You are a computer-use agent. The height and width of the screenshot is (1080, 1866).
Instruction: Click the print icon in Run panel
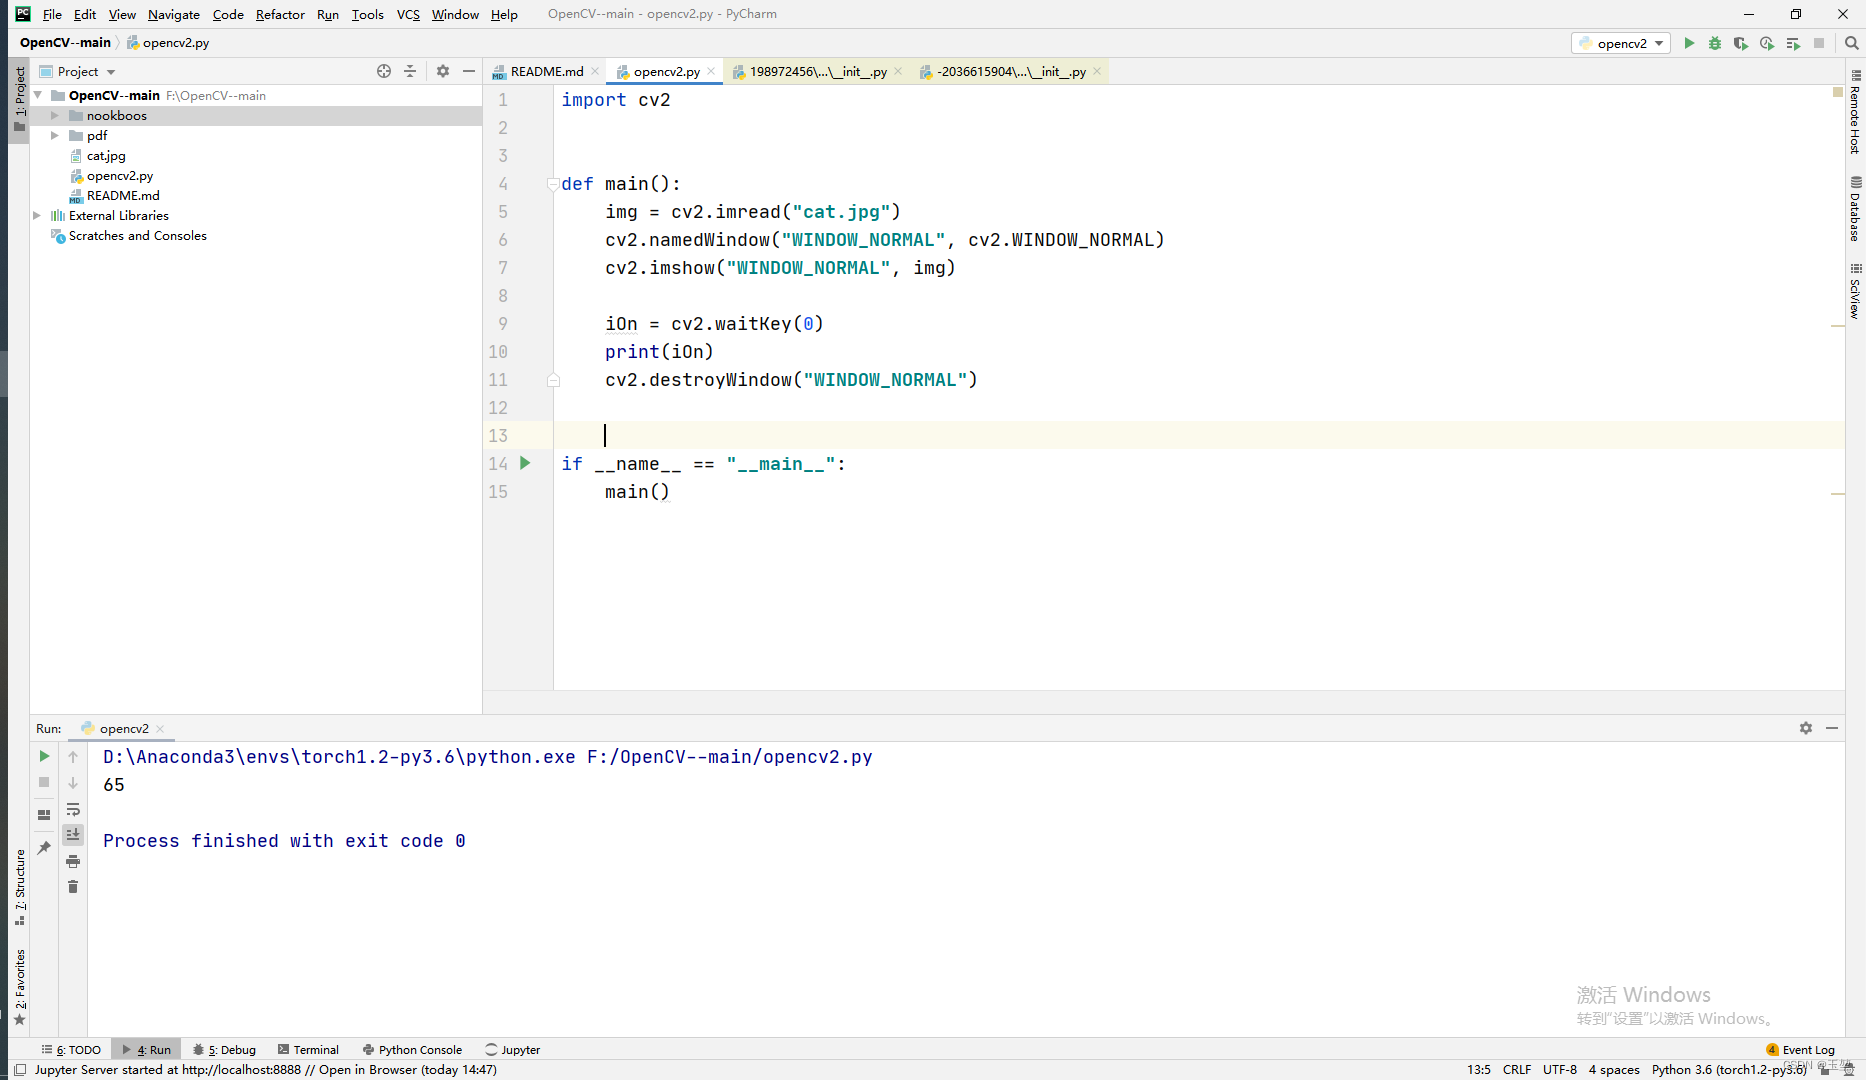click(73, 861)
